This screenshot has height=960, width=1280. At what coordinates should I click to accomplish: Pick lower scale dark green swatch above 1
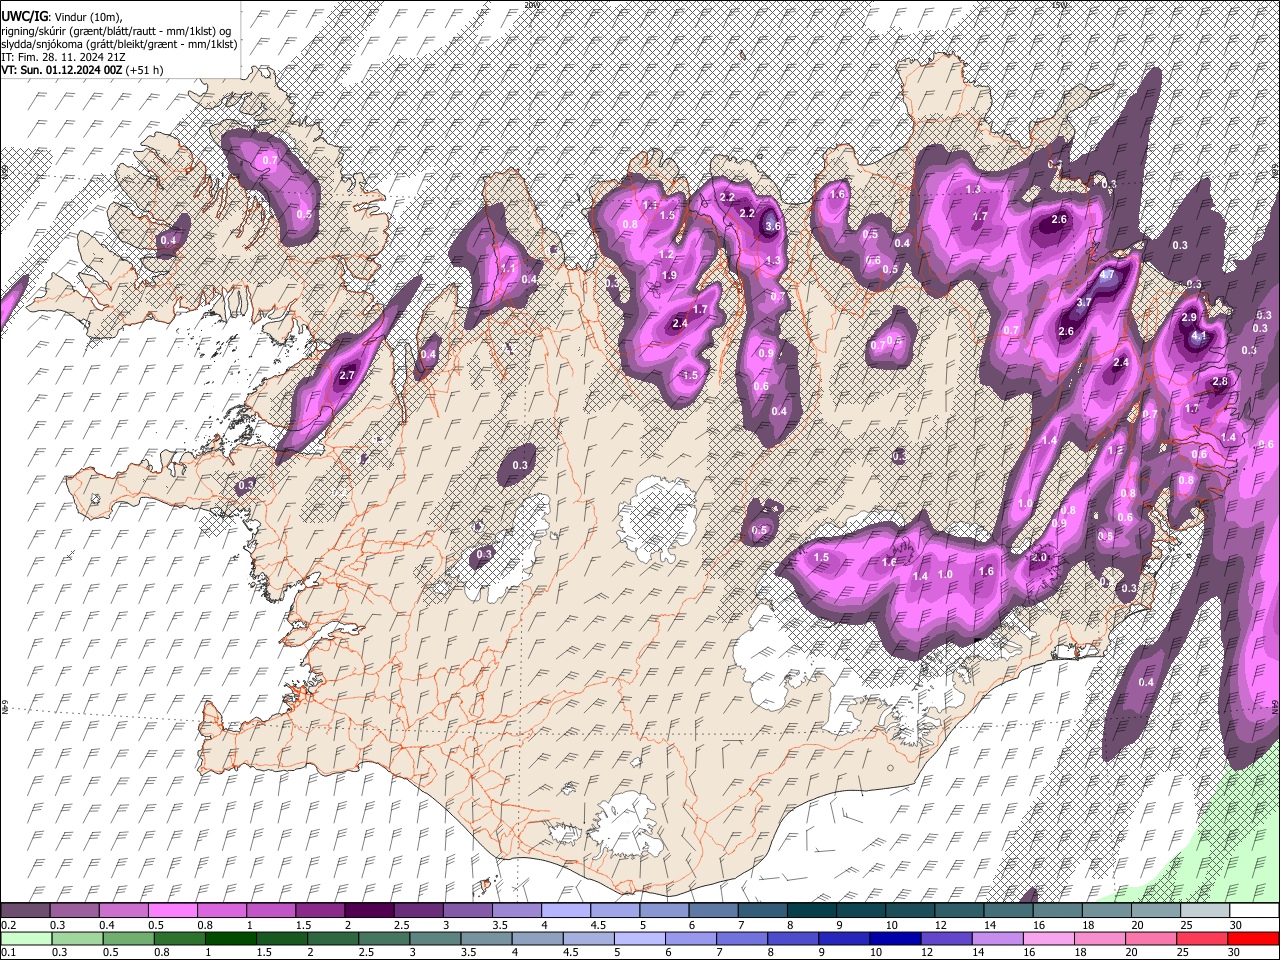(x=230, y=938)
